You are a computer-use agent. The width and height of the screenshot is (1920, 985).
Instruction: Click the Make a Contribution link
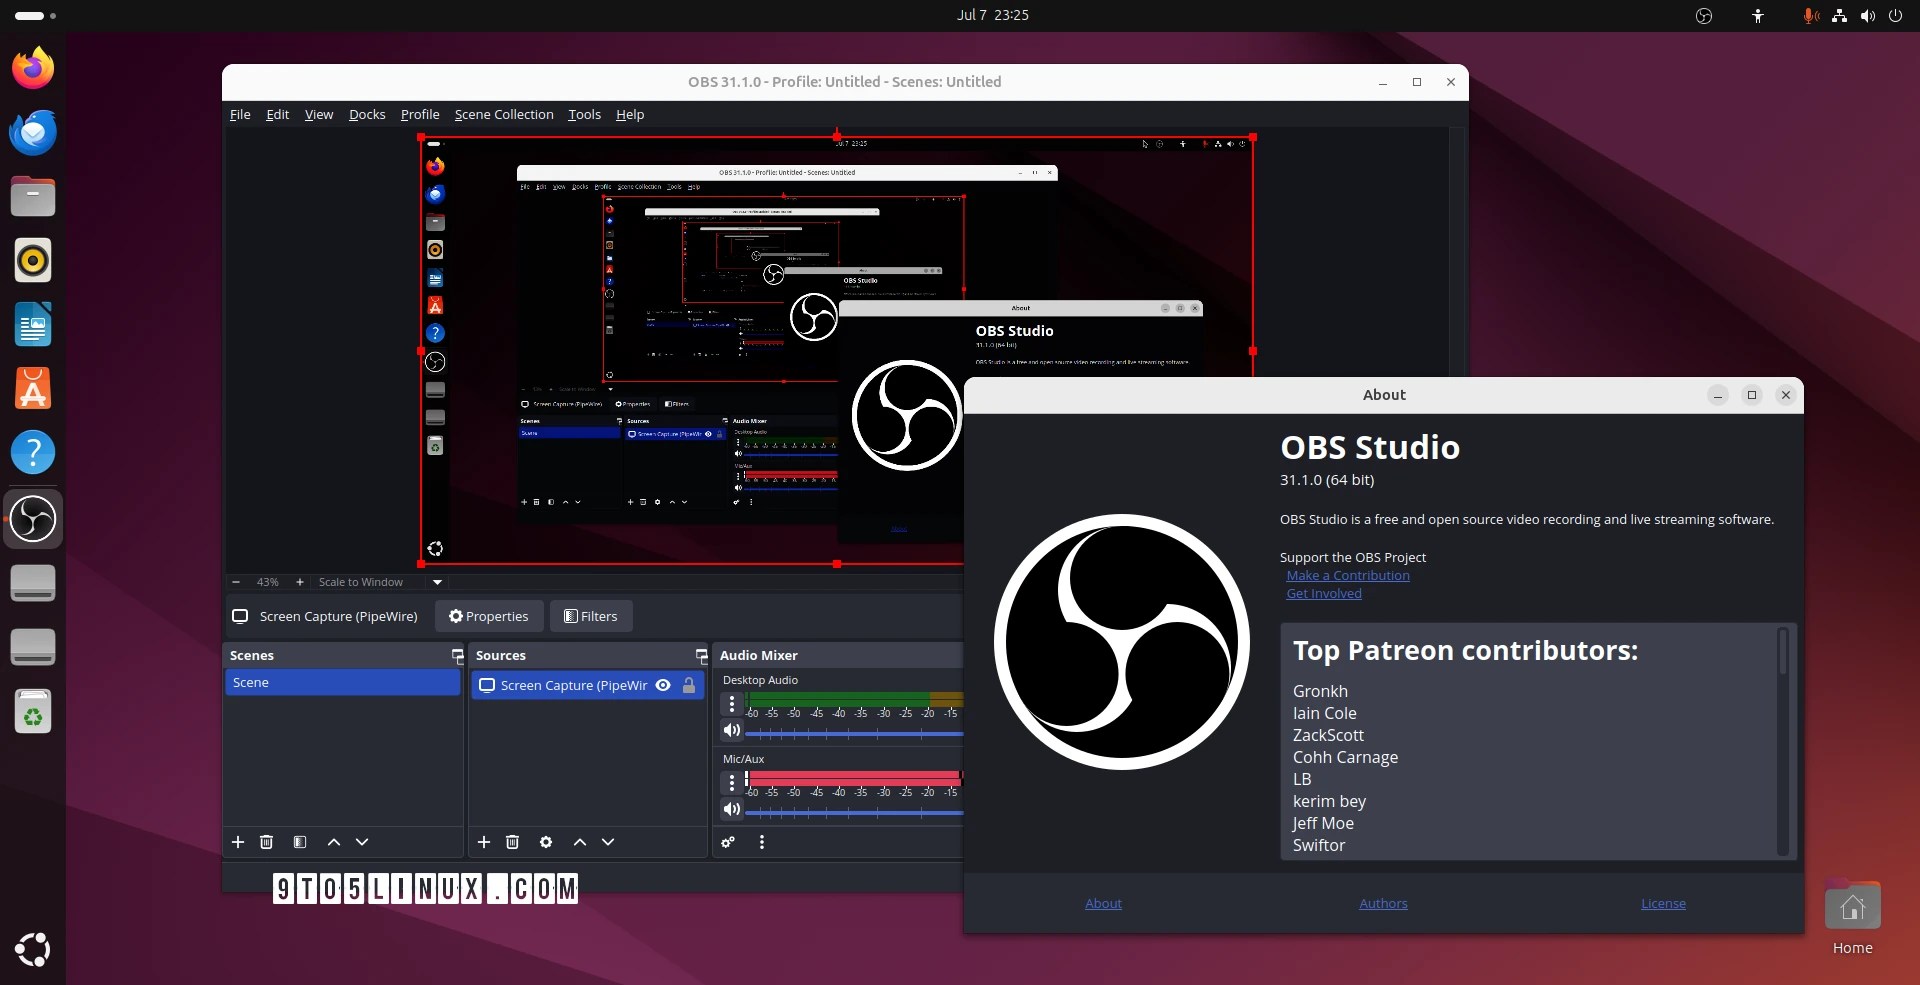1348,575
